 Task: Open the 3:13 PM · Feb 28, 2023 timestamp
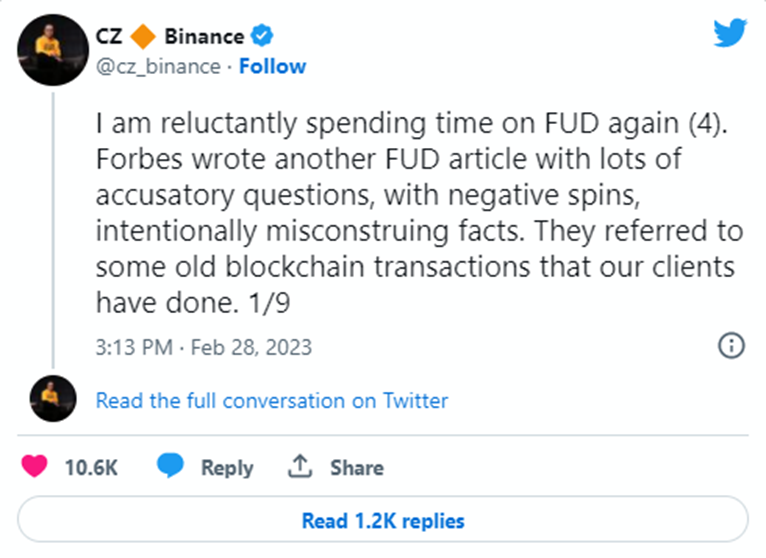click(203, 348)
